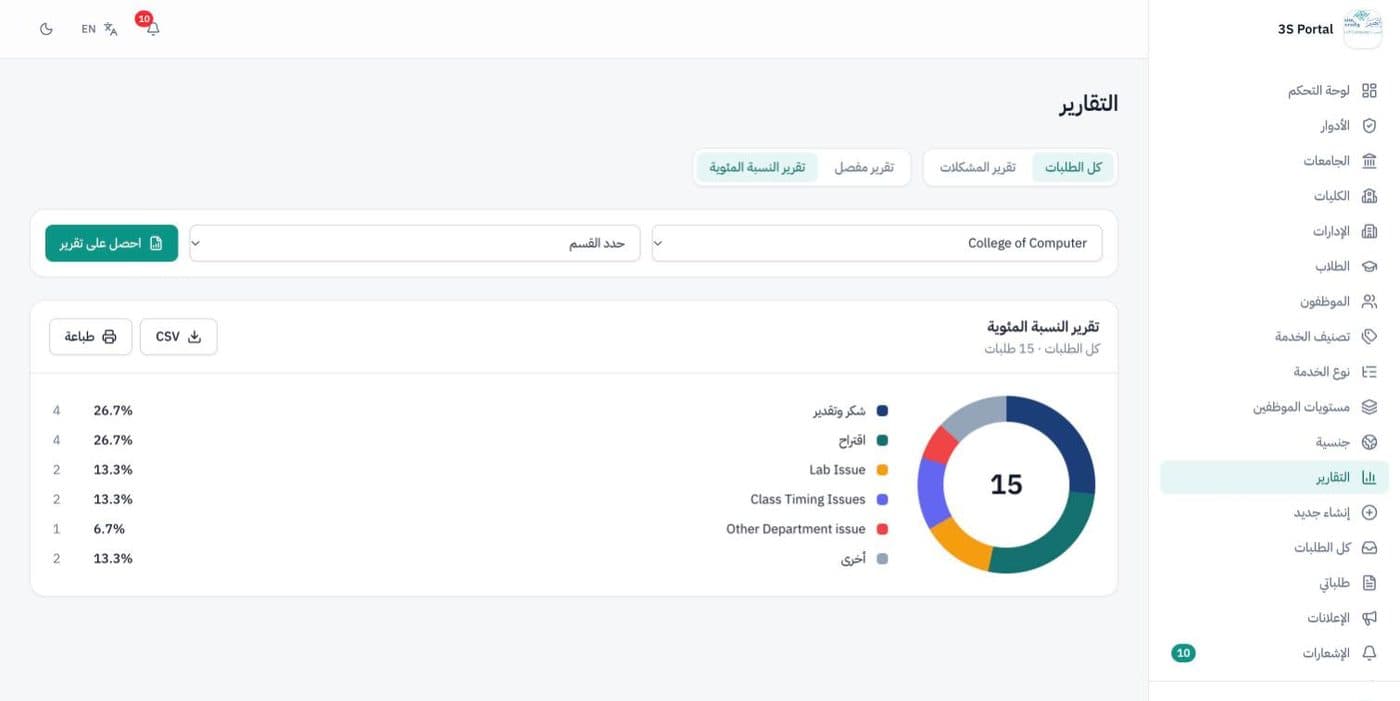Export the report with CSV button
Viewport: 1400px width, 701px height.
click(x=178, y=337)
